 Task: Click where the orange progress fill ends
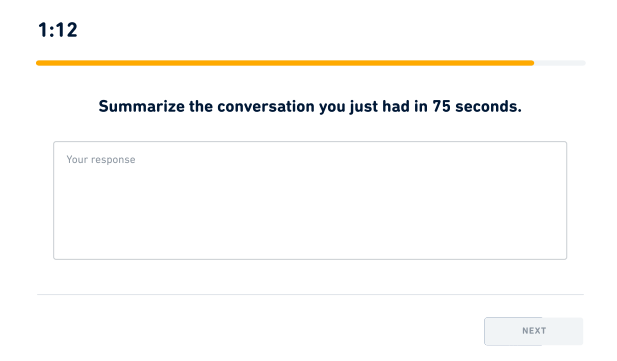pos(532,63)
